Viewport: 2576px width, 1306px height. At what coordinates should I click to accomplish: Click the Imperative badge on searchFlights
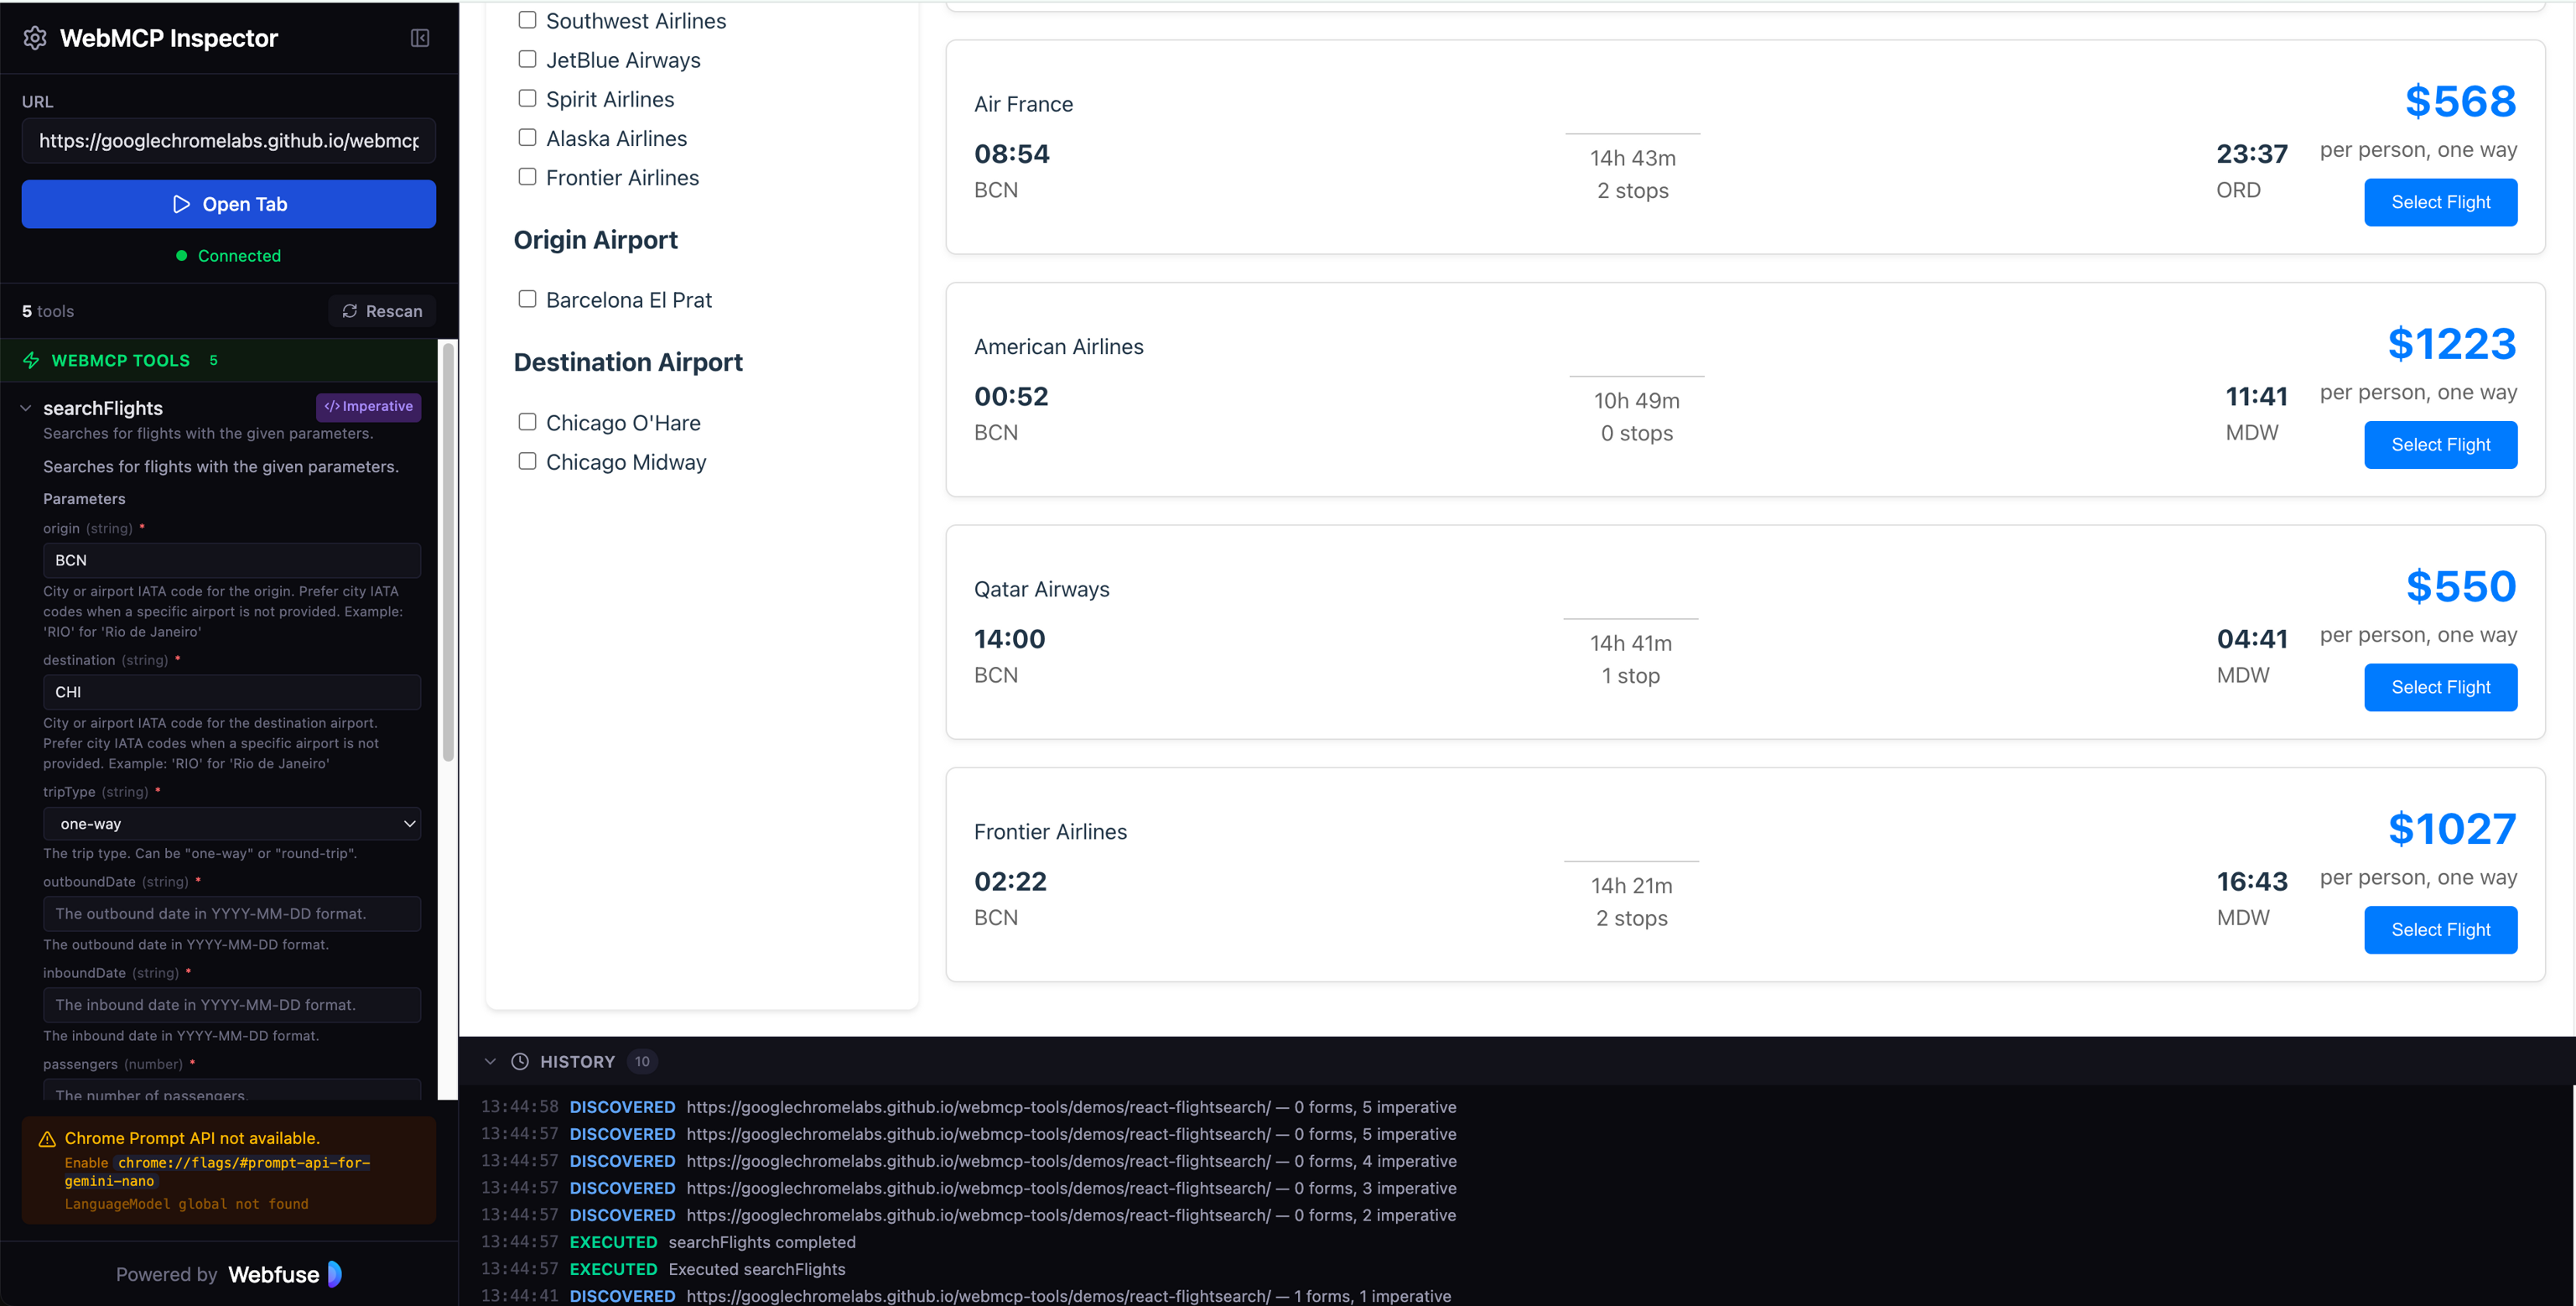click(369, 406)
